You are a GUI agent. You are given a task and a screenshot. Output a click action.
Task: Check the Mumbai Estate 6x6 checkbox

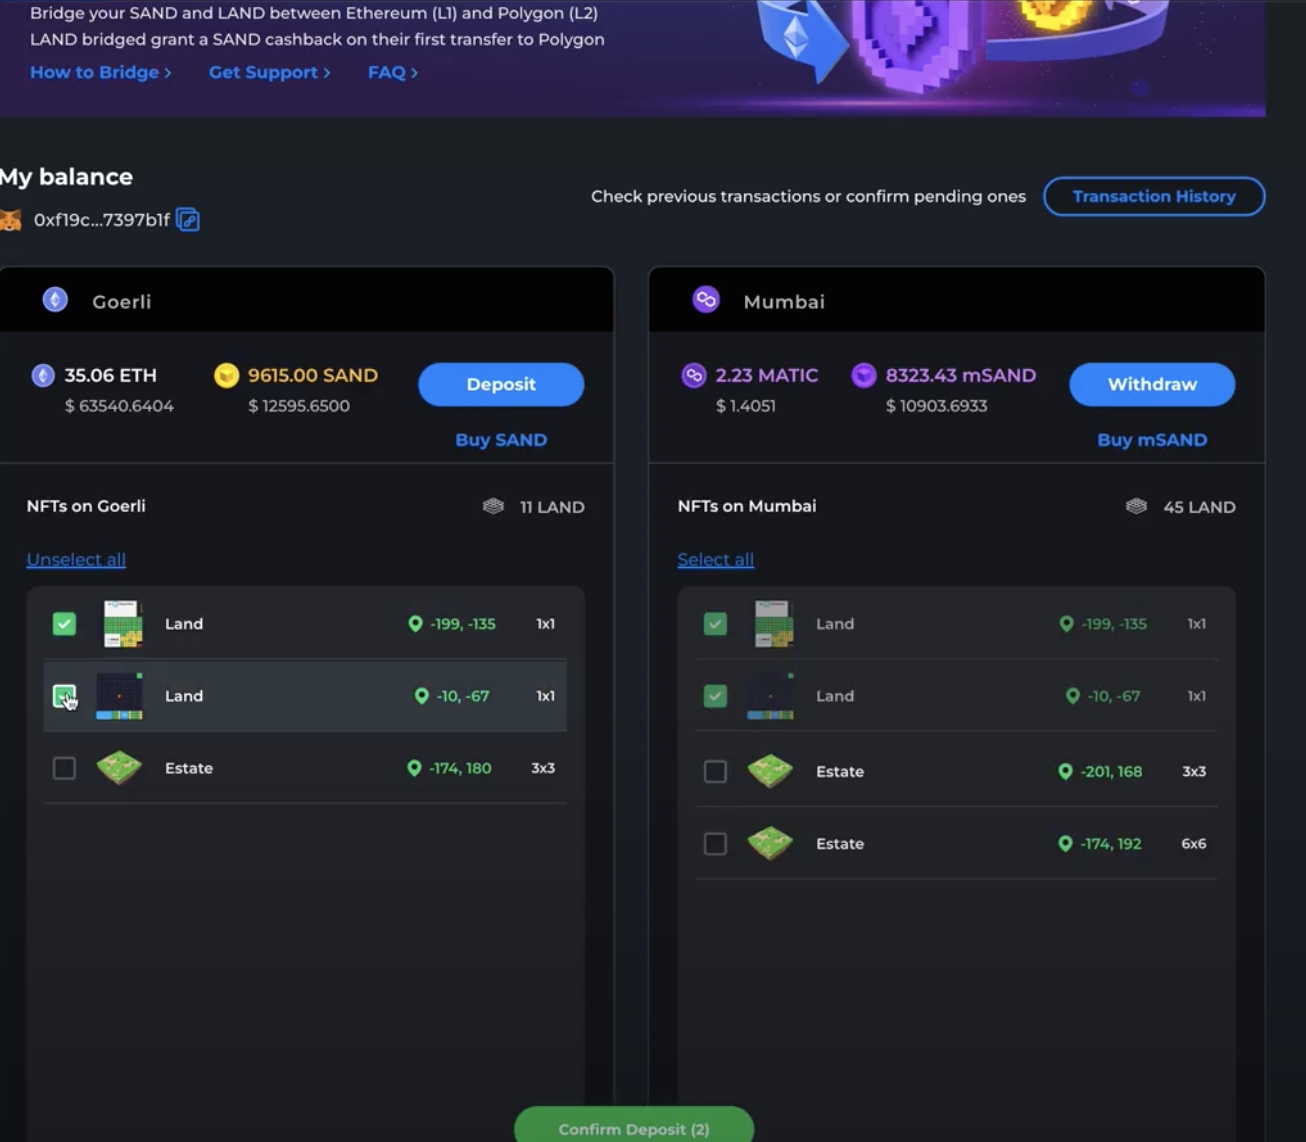tap(715, 844)
